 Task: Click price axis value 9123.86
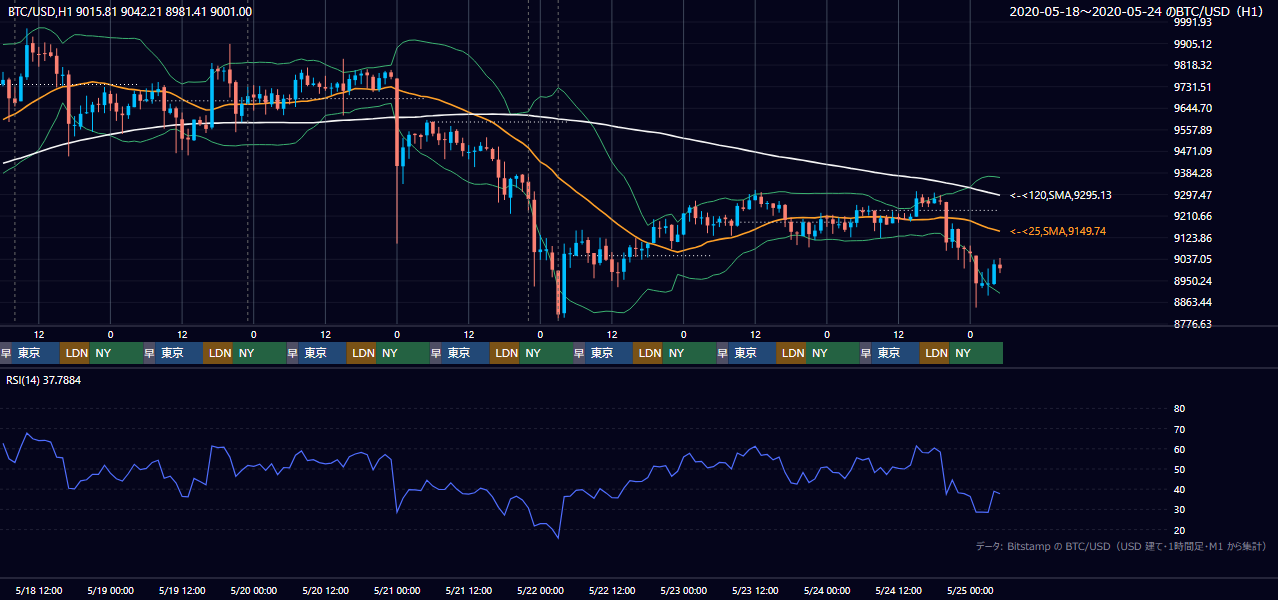pyautogui.click(x=1193, y=238)
